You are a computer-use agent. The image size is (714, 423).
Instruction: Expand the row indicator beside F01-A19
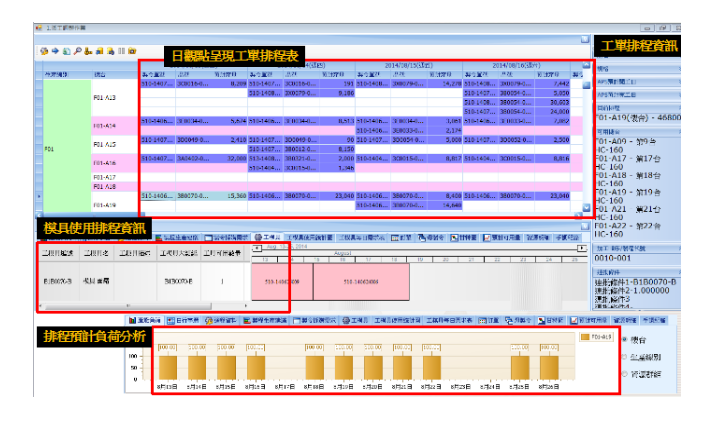40,196
